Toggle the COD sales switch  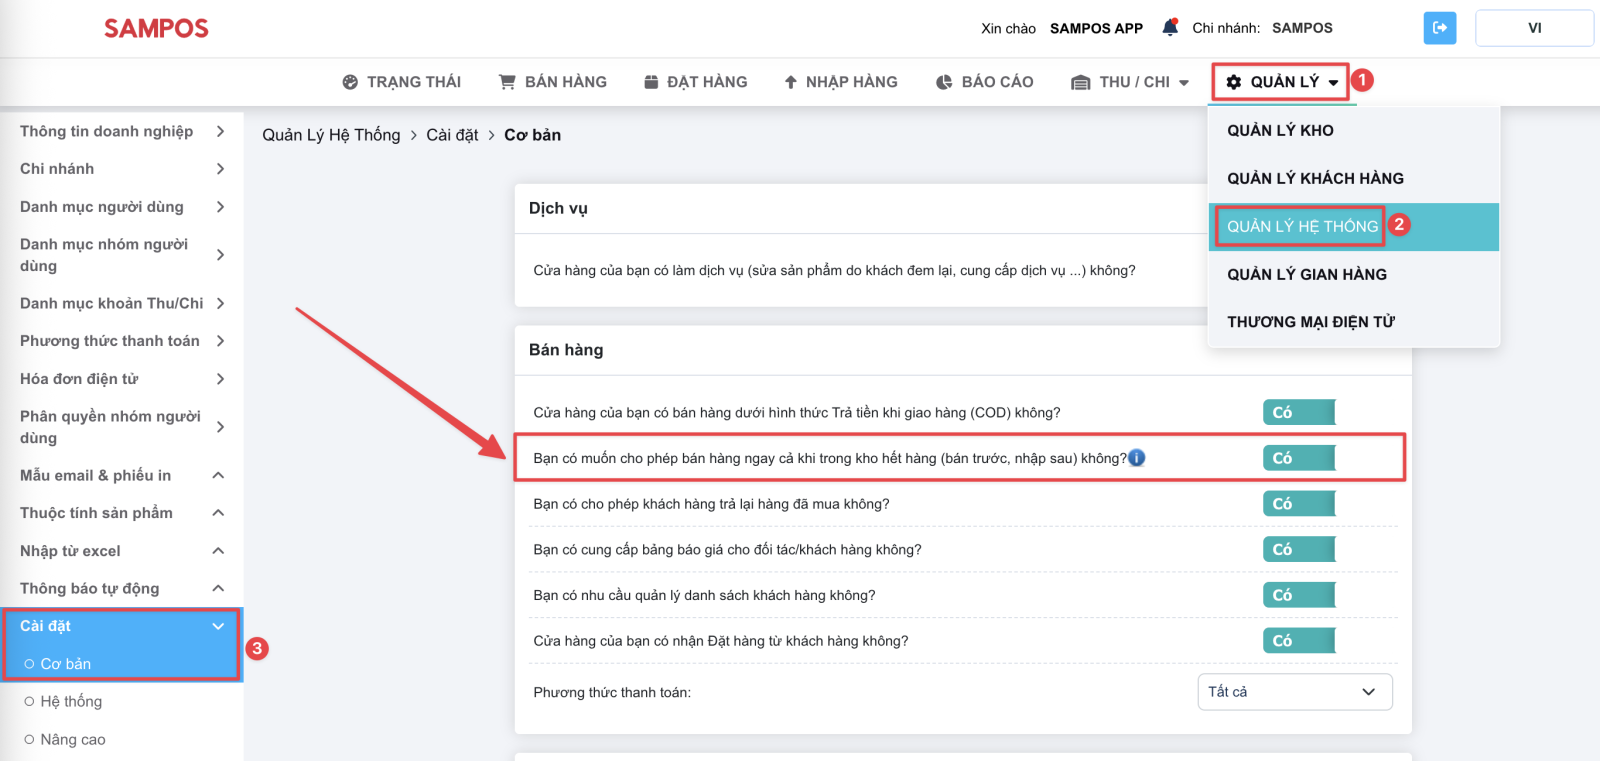[x=1298, y=412]
